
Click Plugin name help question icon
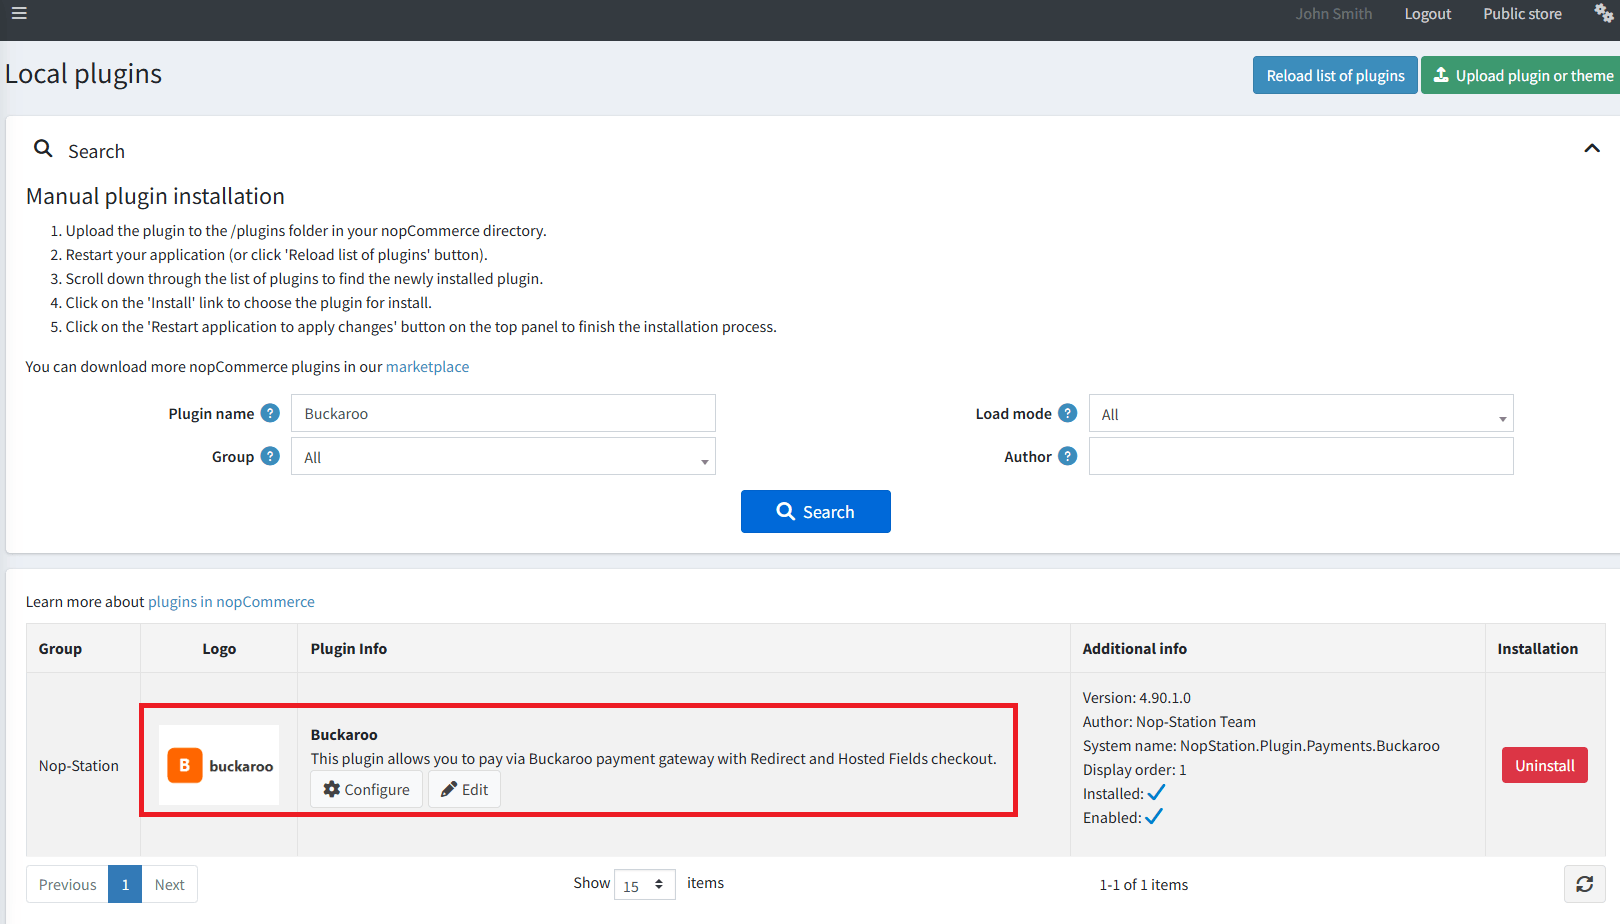[270, 413]
